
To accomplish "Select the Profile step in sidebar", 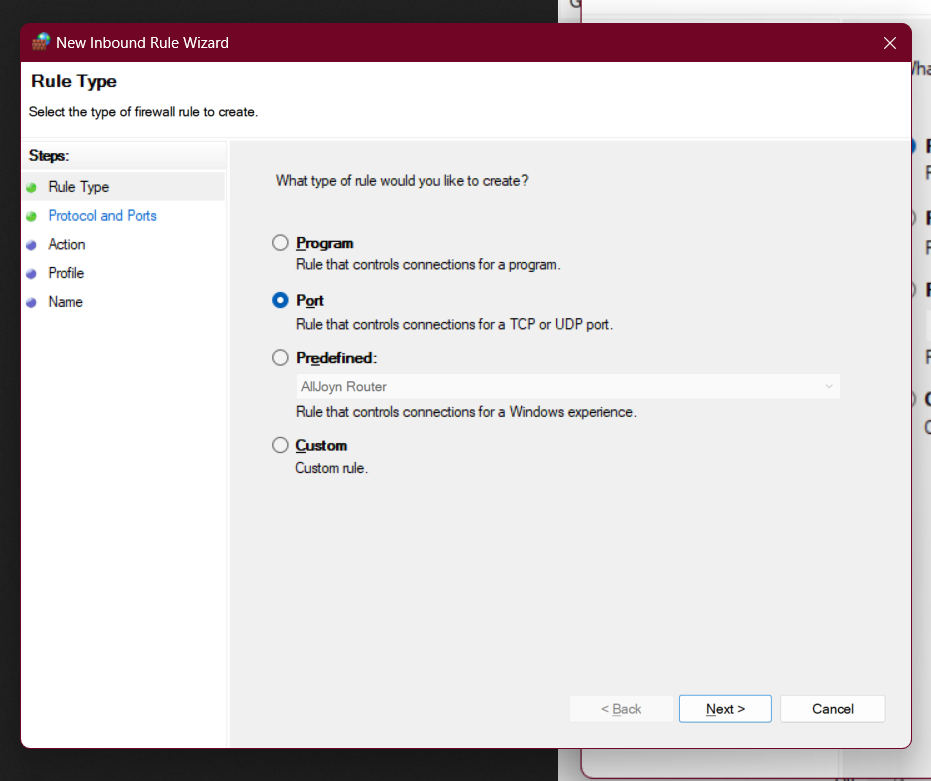I will [66, 273].
